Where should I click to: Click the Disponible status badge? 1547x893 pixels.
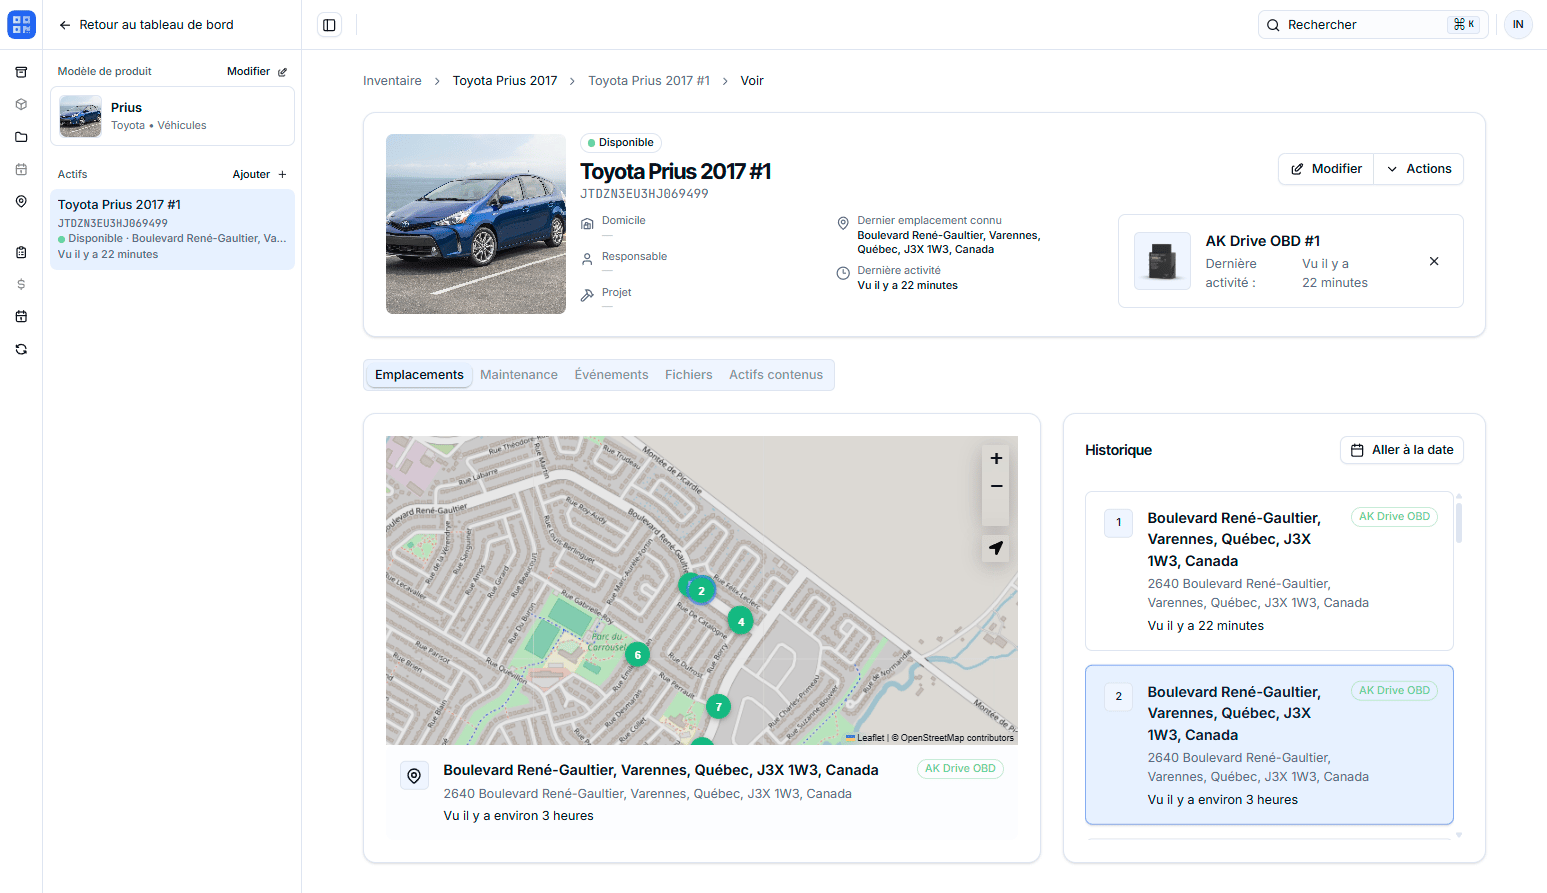pyautogui.click(x=621, y=143)
